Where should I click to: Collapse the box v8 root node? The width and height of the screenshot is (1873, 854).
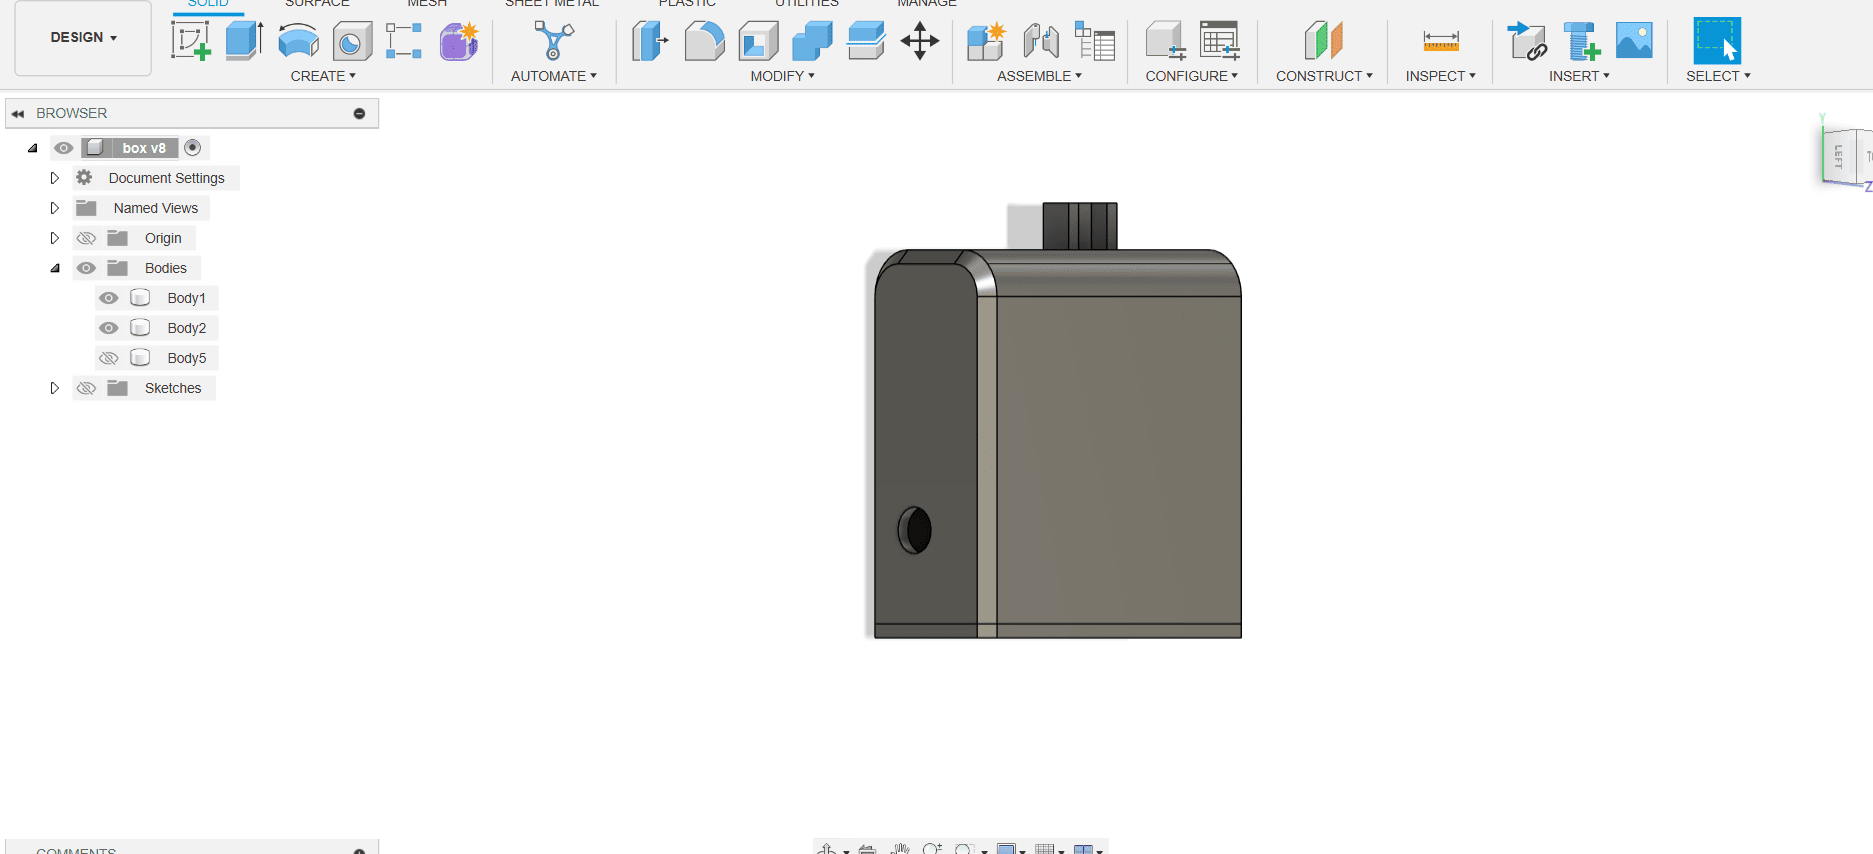[x=33, y=148]
